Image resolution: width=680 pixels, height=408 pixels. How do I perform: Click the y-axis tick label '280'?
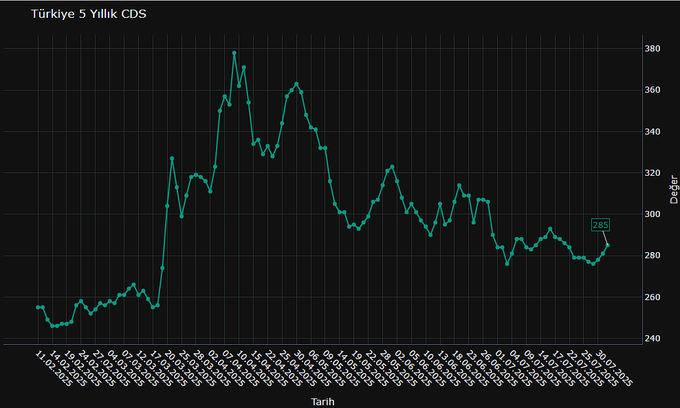(652, 255)
